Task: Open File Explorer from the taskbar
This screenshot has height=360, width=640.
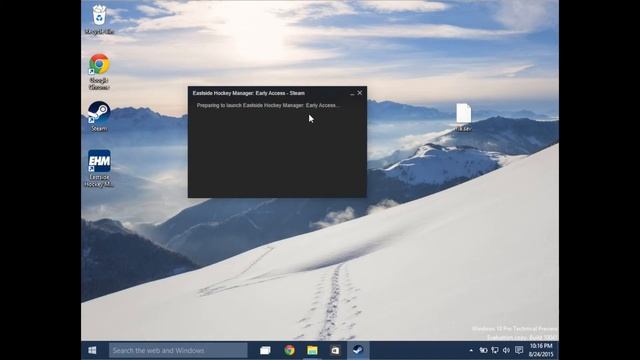Action: pos(312,350)
